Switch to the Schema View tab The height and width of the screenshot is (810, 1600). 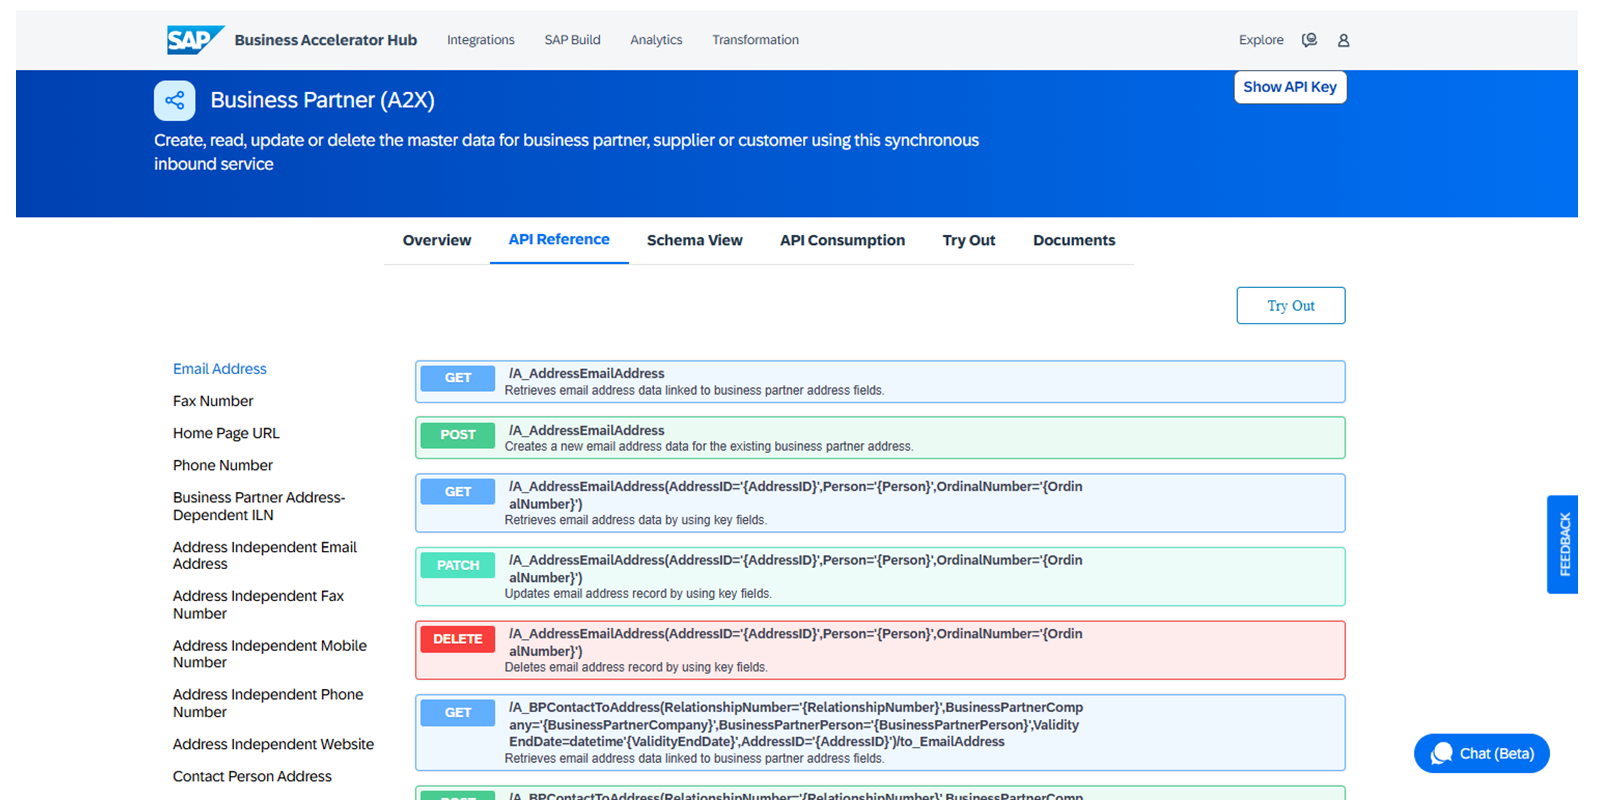pos(695,240)
